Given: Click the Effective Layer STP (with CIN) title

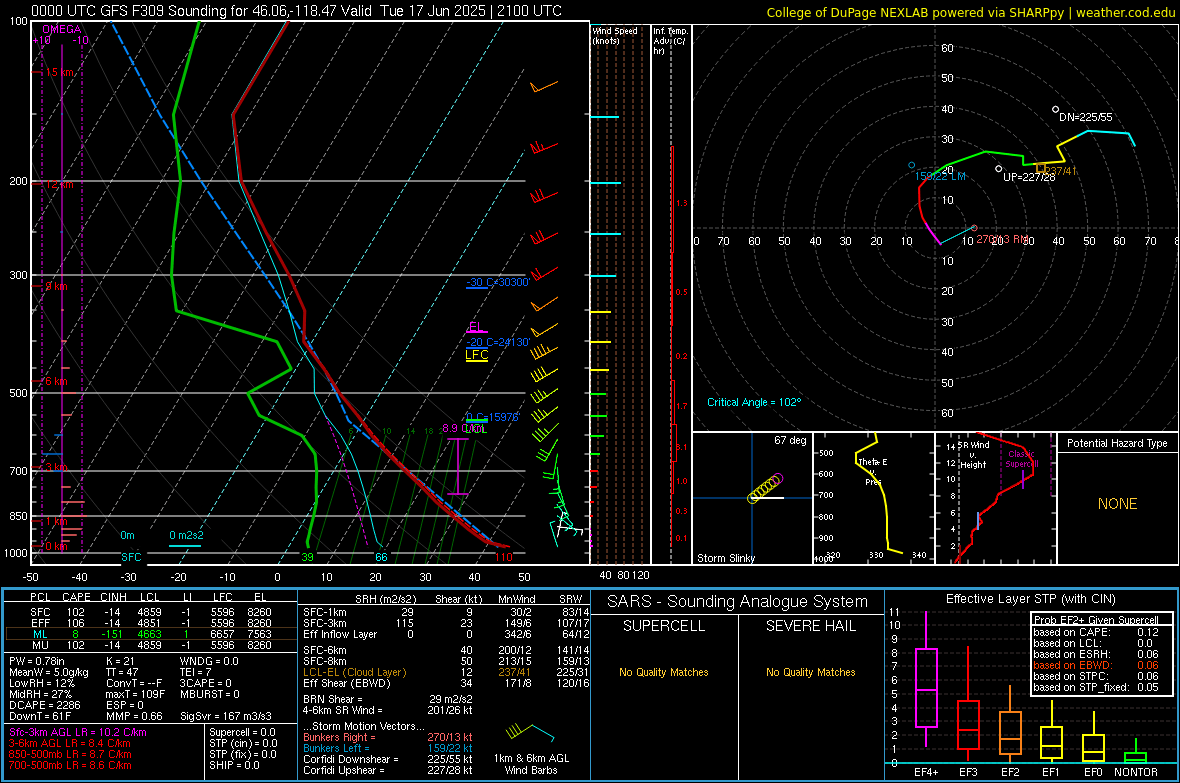Looking at the screenshot, I should pos(1030,599).
